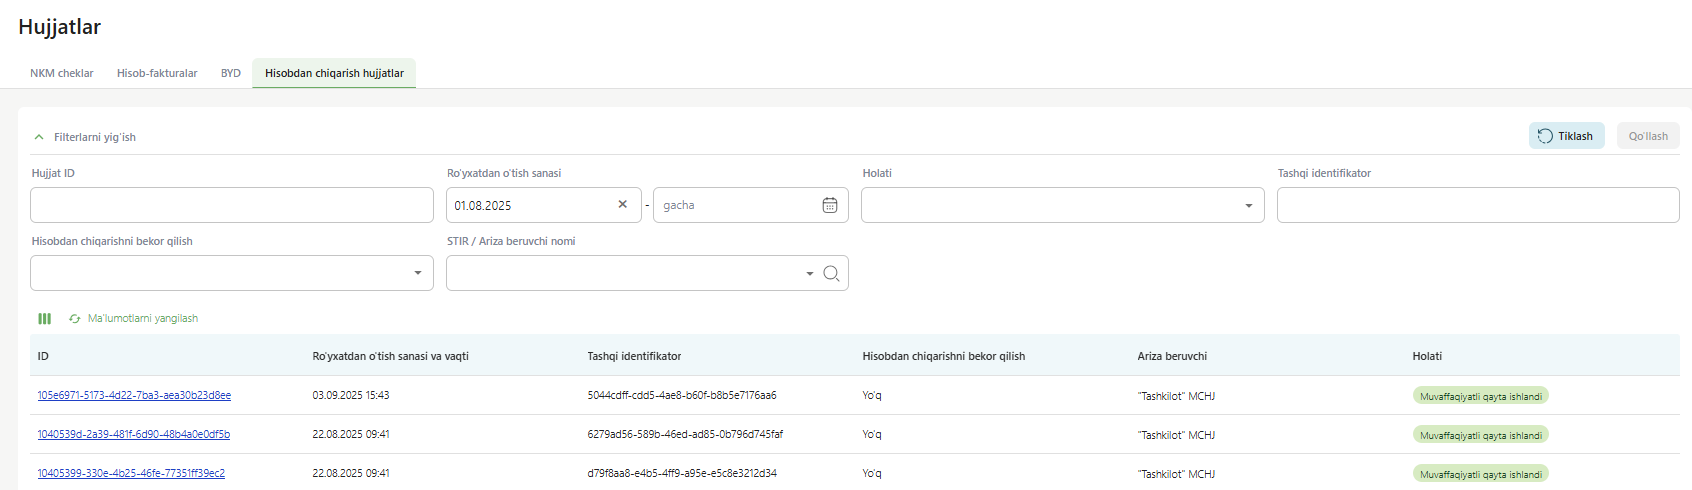Screen dimensions: 1692x490
Task: Open the Hisob-fakturalar tab
Action: point(157,73)
